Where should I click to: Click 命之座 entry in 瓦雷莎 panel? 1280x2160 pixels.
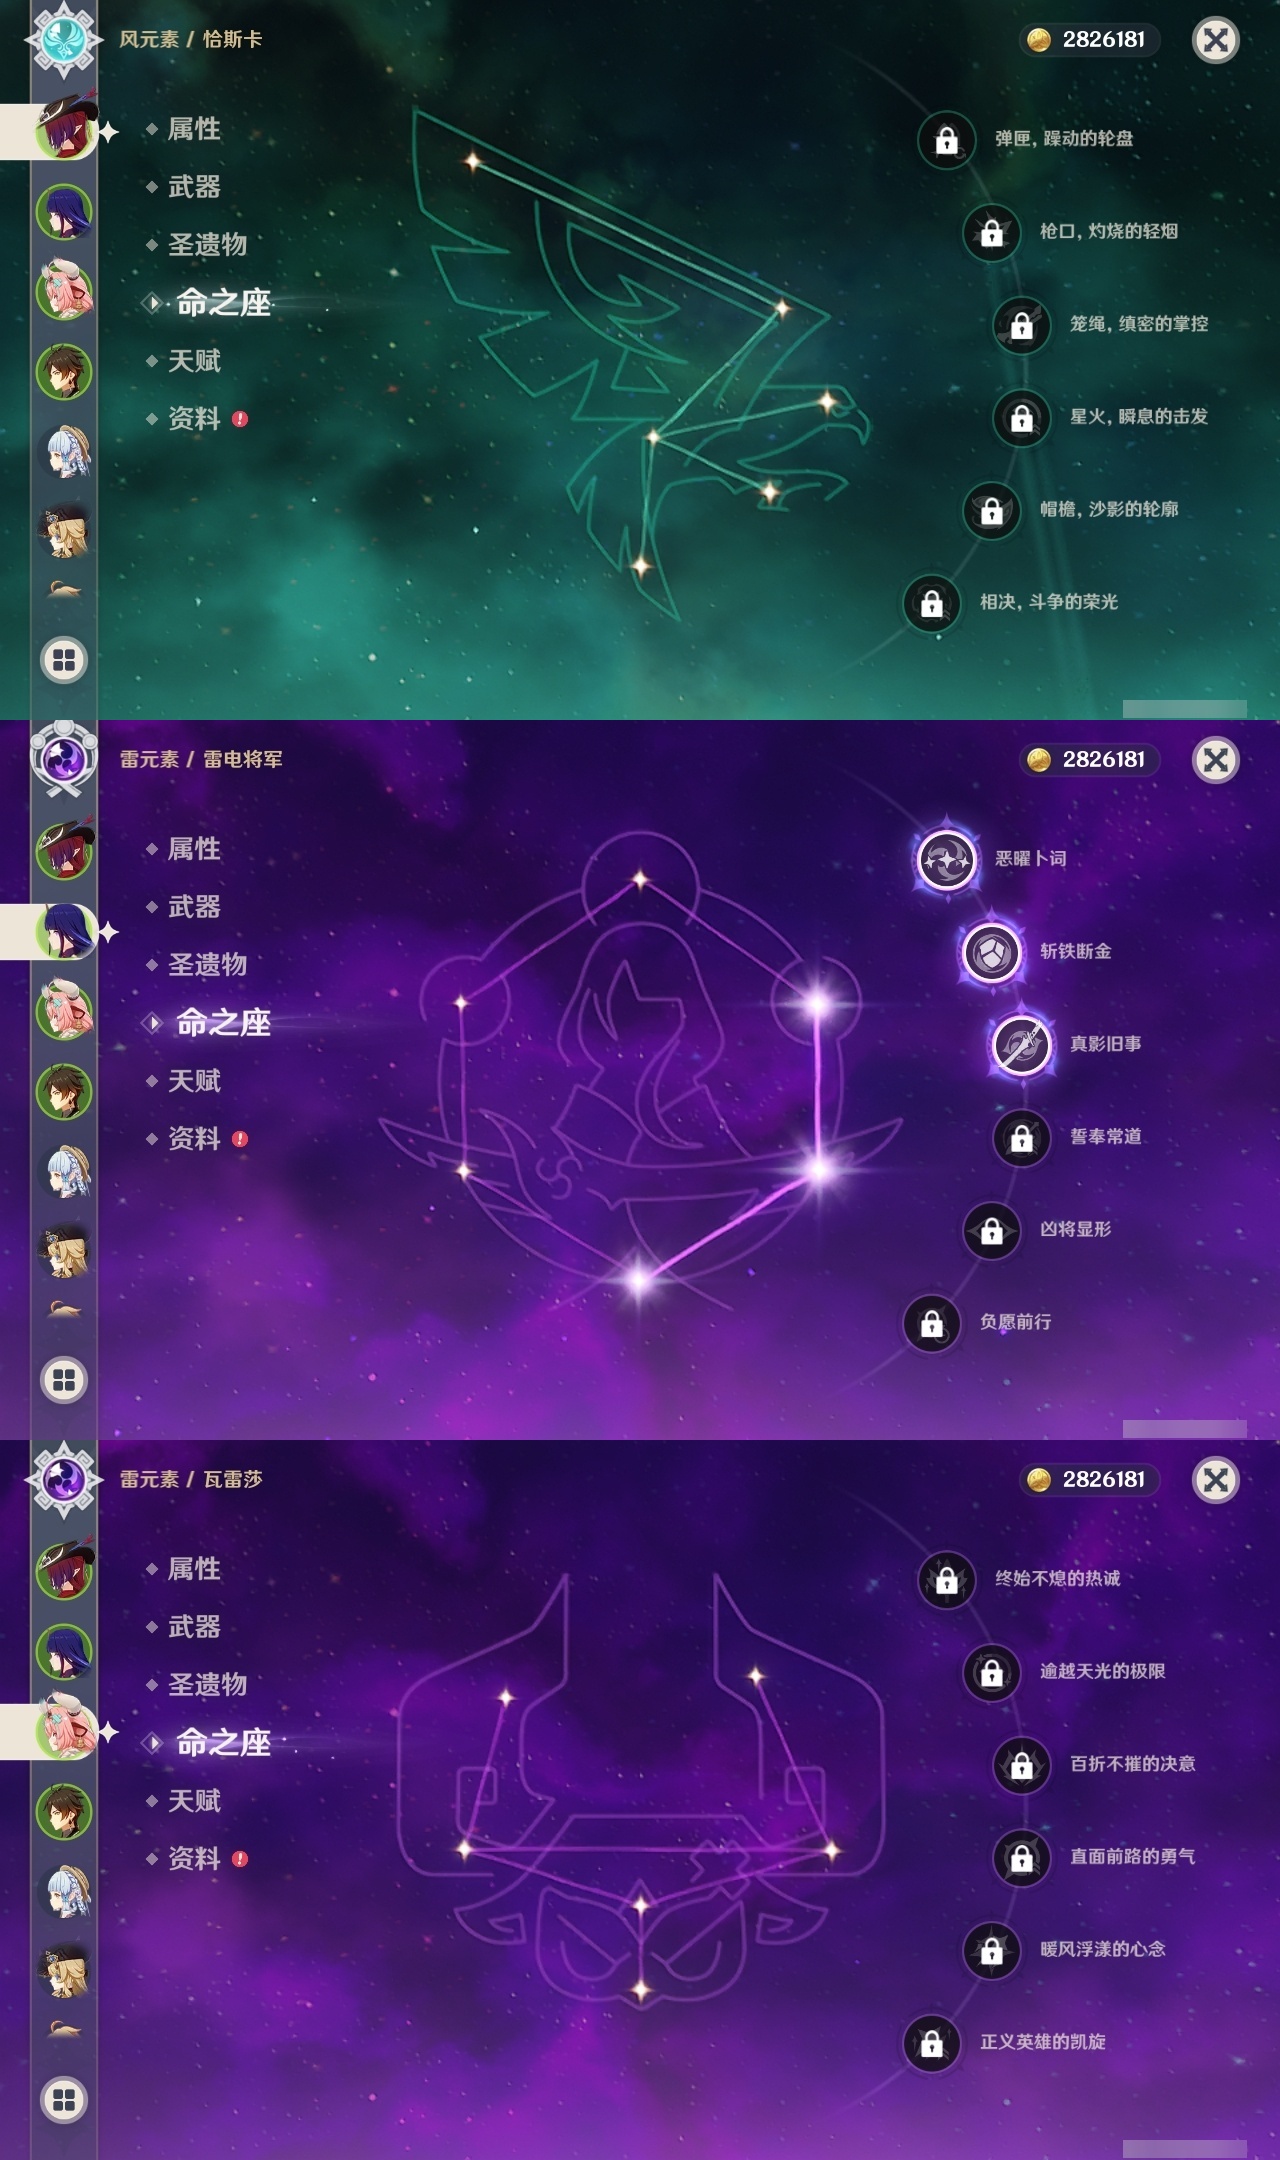coord(223,1743)
